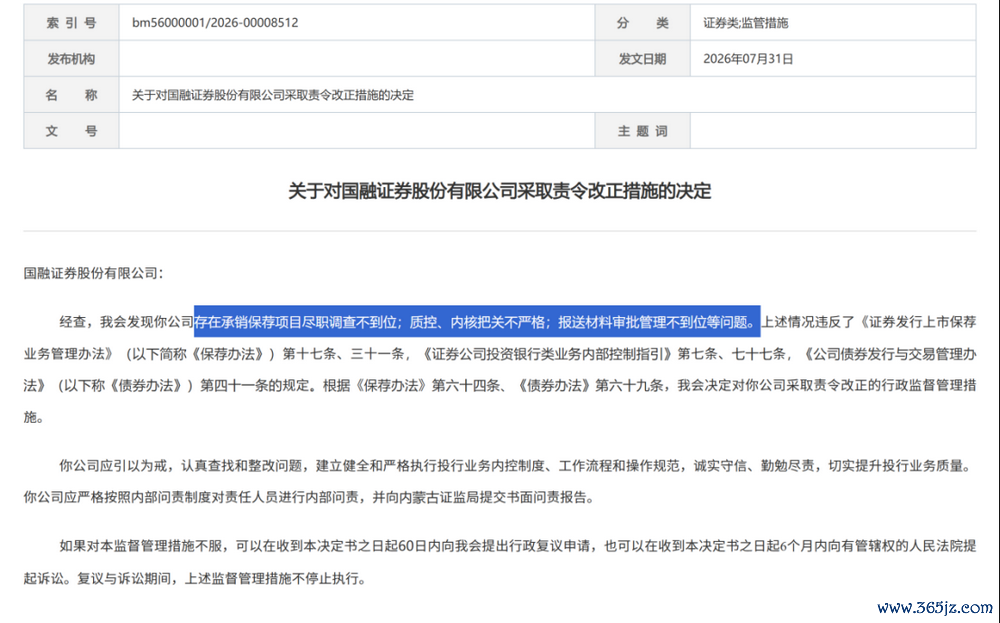Screen dimensions: 1000x623
Task: Click the 分类 label cell
Action: [x=642, y=23]
